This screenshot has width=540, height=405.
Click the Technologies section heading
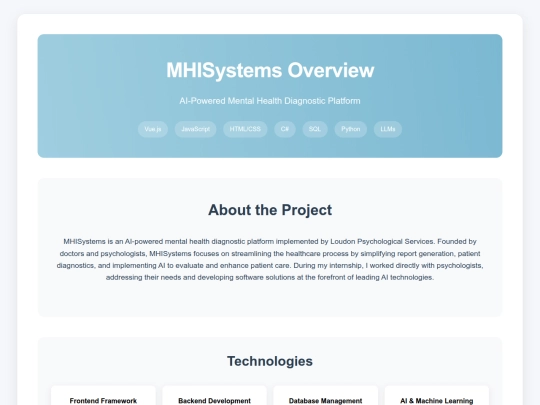(x=270, y=361)
